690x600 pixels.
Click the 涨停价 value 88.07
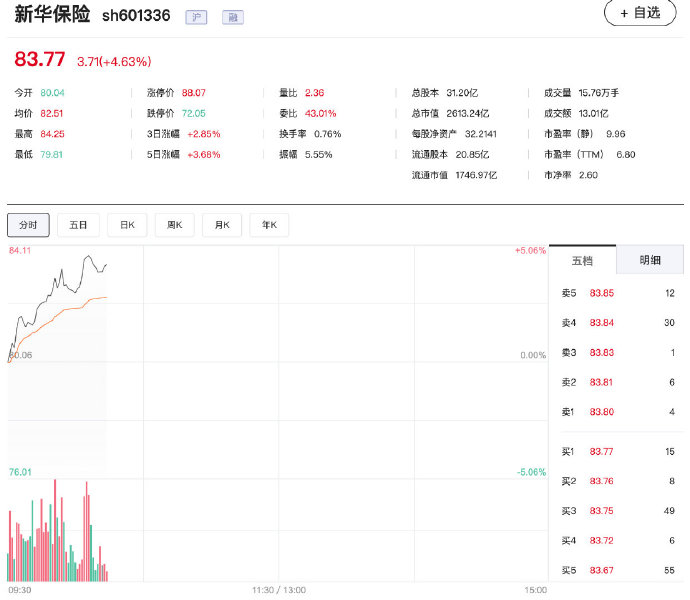(x=194, y=93)
